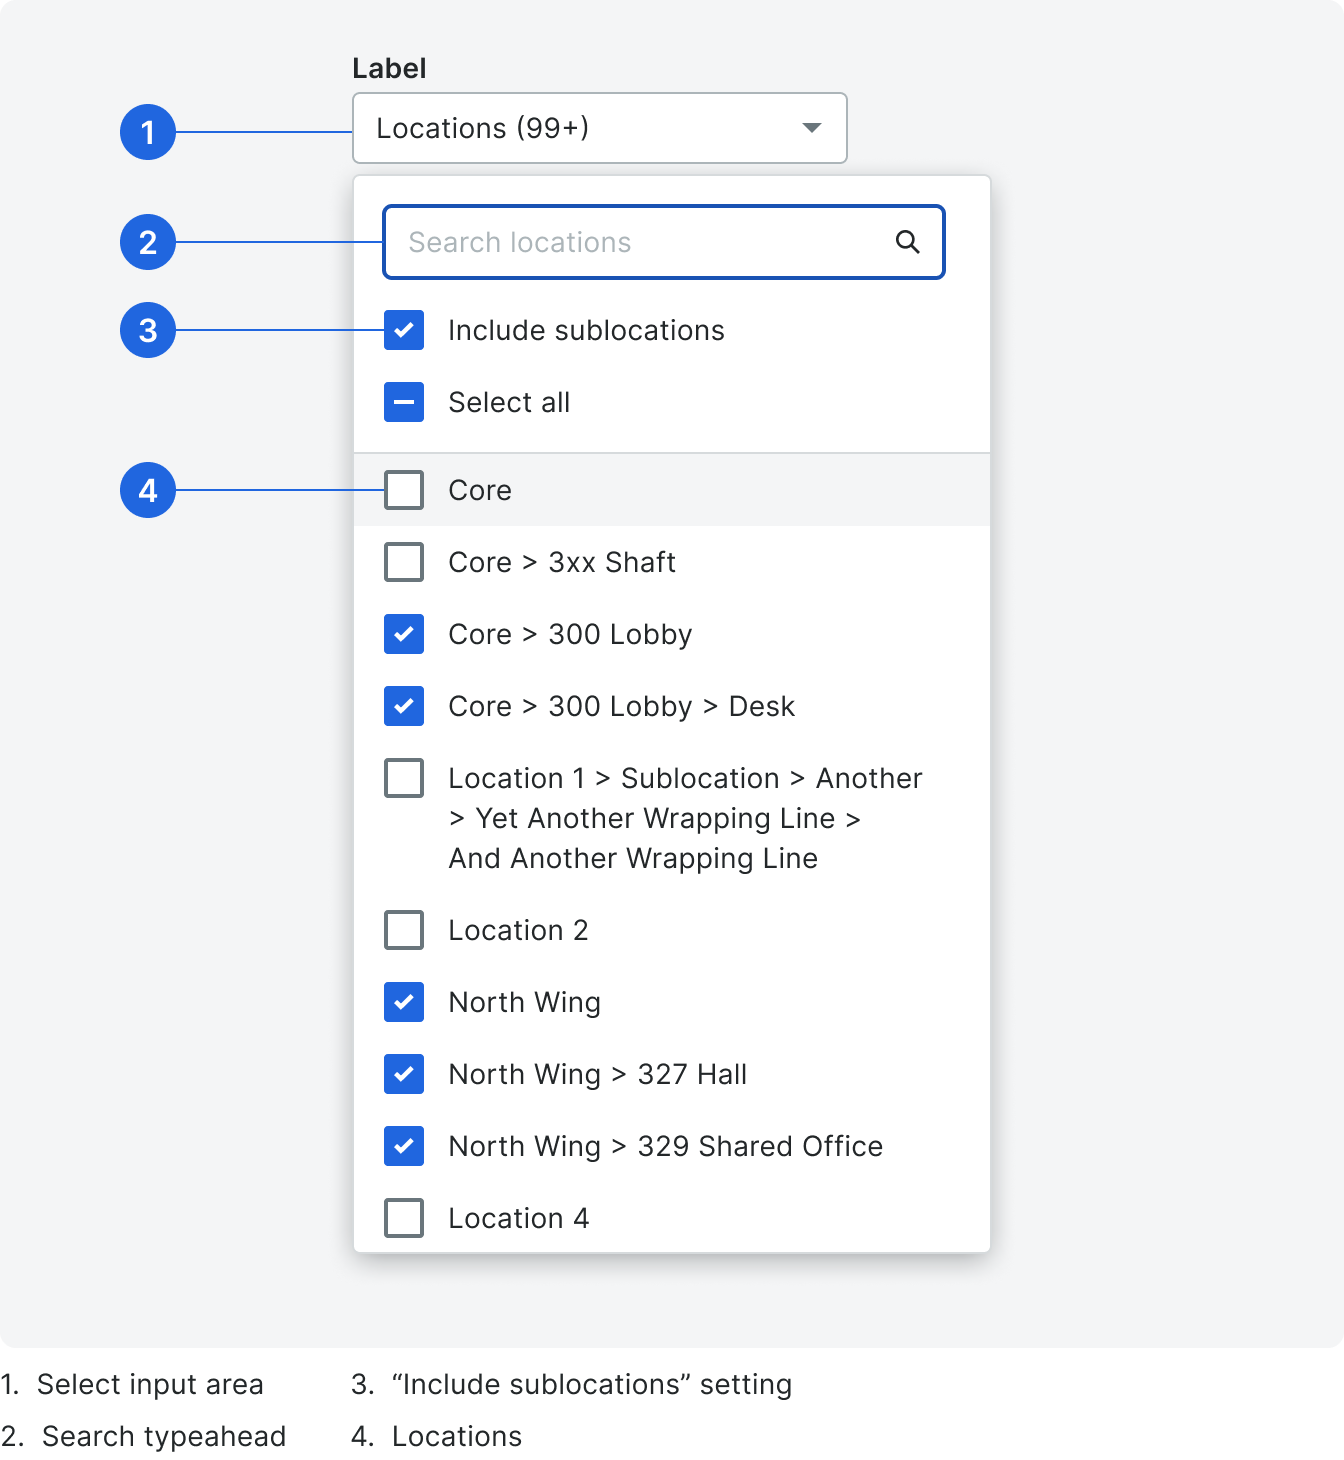Toggle the Select all checkbox

tap(404, 402)
